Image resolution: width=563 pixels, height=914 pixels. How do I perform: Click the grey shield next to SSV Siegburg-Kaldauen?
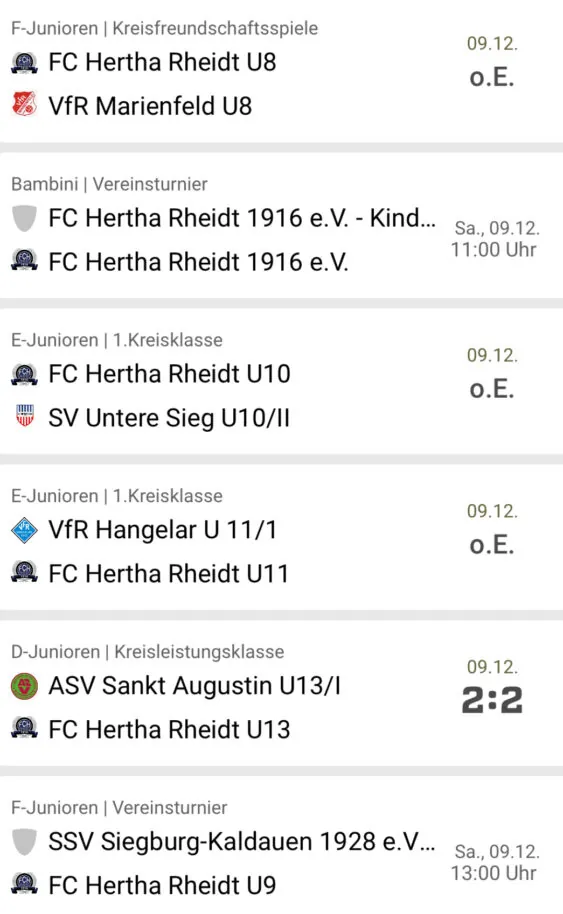(24, 842)
